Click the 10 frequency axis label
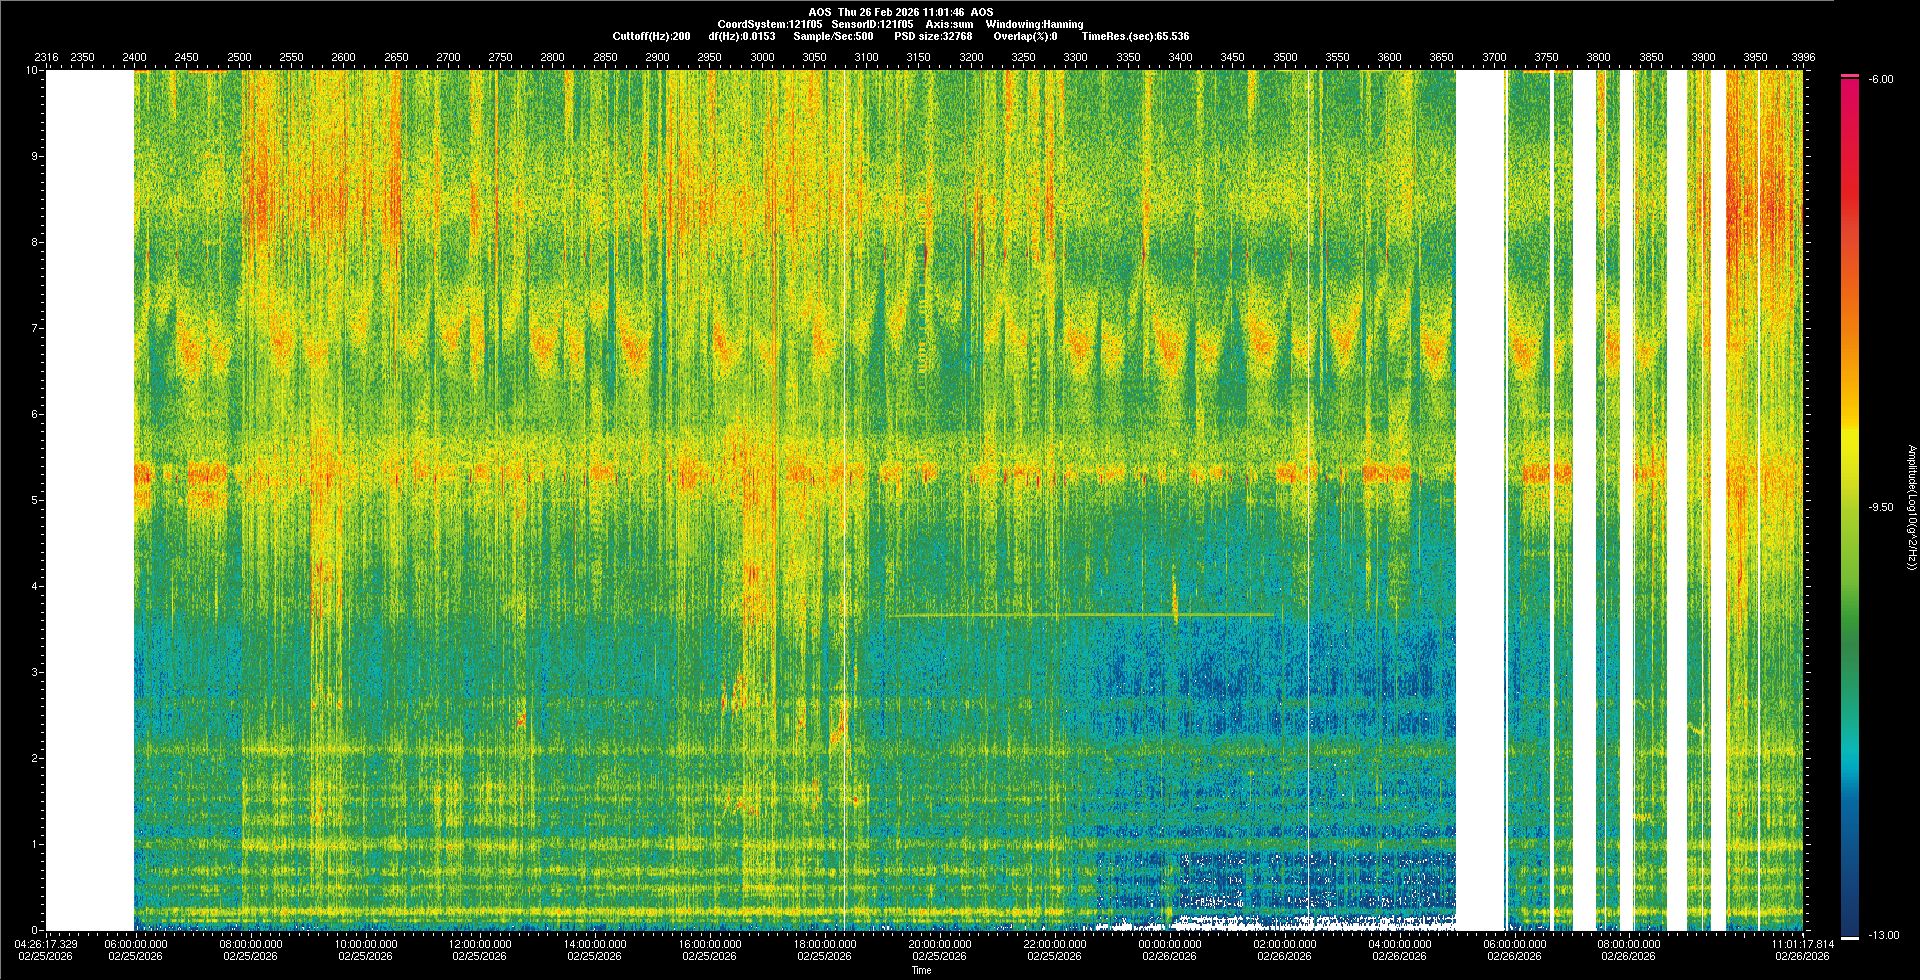Image resolution: width=1920 pixels, height=980 pixels. (32, 71)
